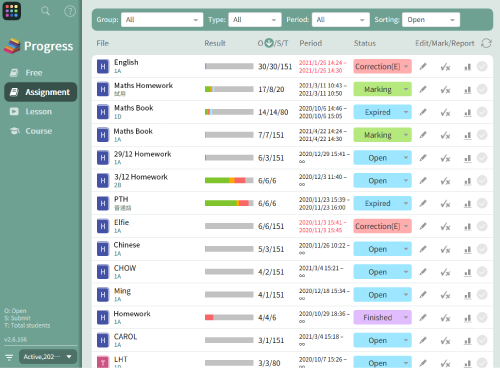The width and height of the screenshot is (500, 368).
Task: Refresh the assignment list
Action: pyautogui.click(x=486, y=43)
